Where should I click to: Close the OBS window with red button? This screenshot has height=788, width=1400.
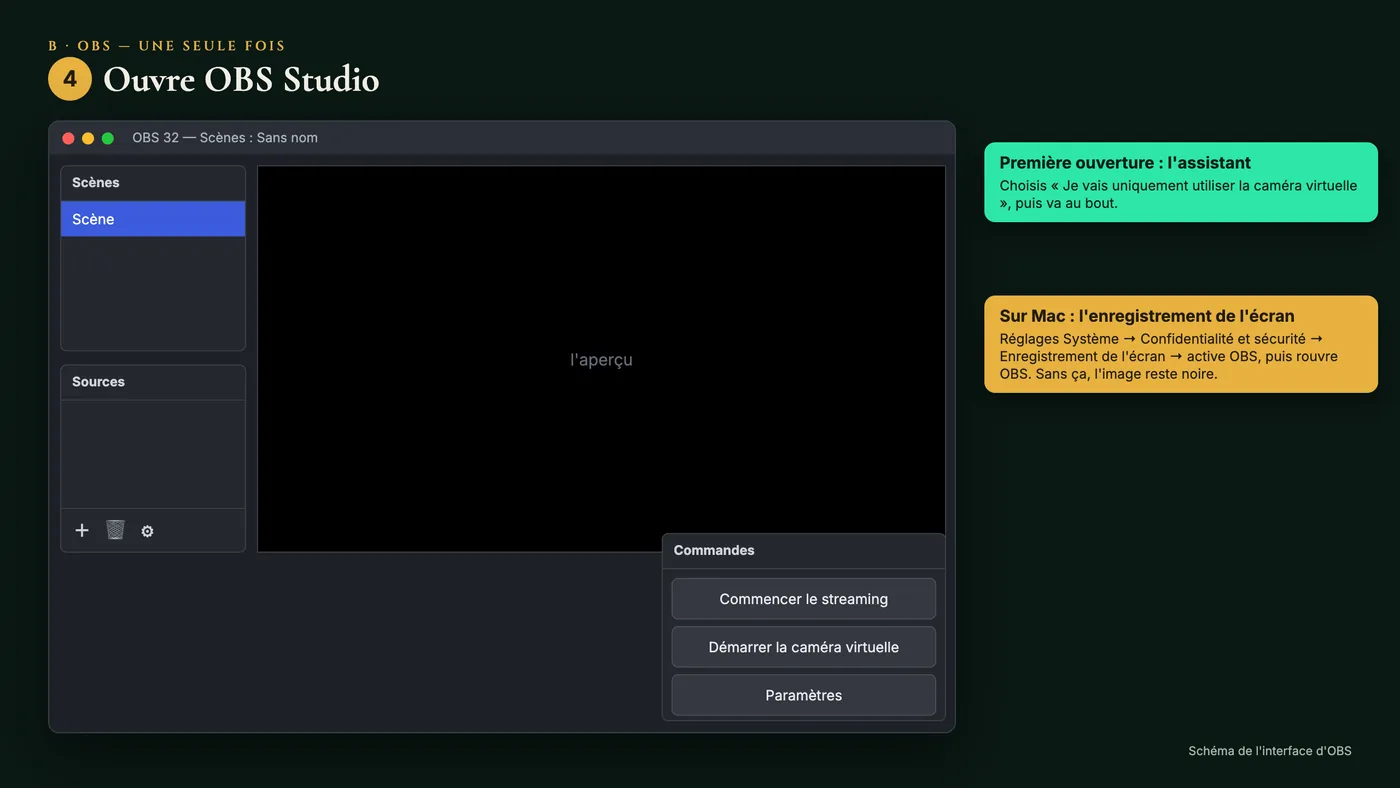point(68,138)
